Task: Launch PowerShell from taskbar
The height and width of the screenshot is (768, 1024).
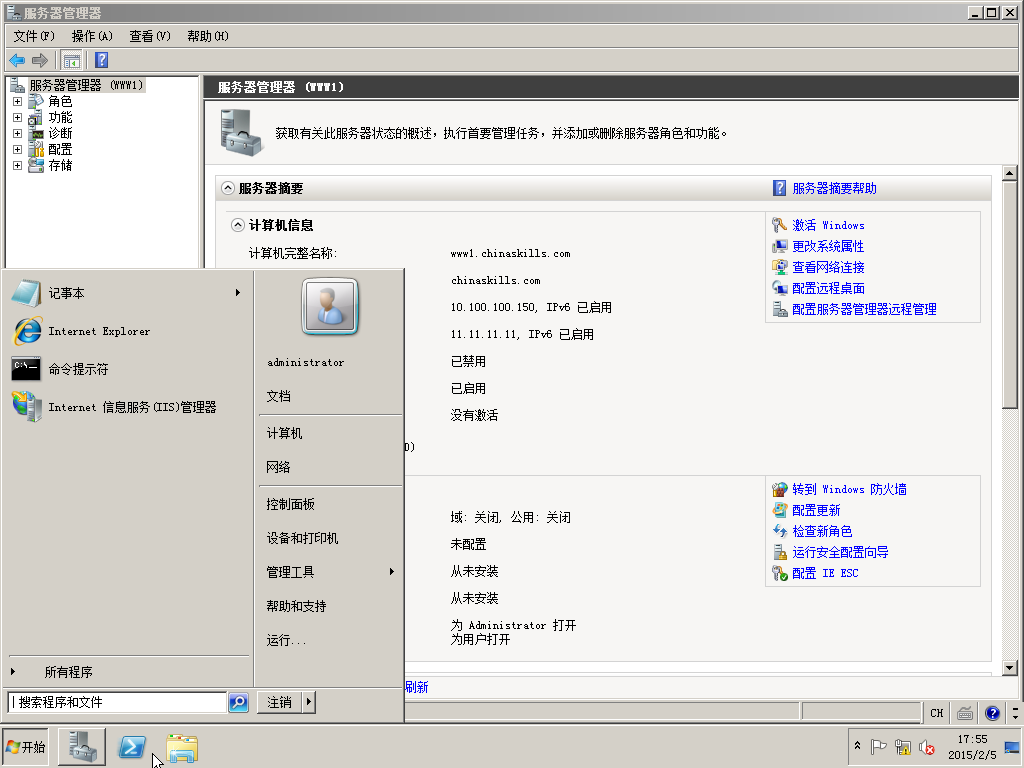Action: point(132,747)
